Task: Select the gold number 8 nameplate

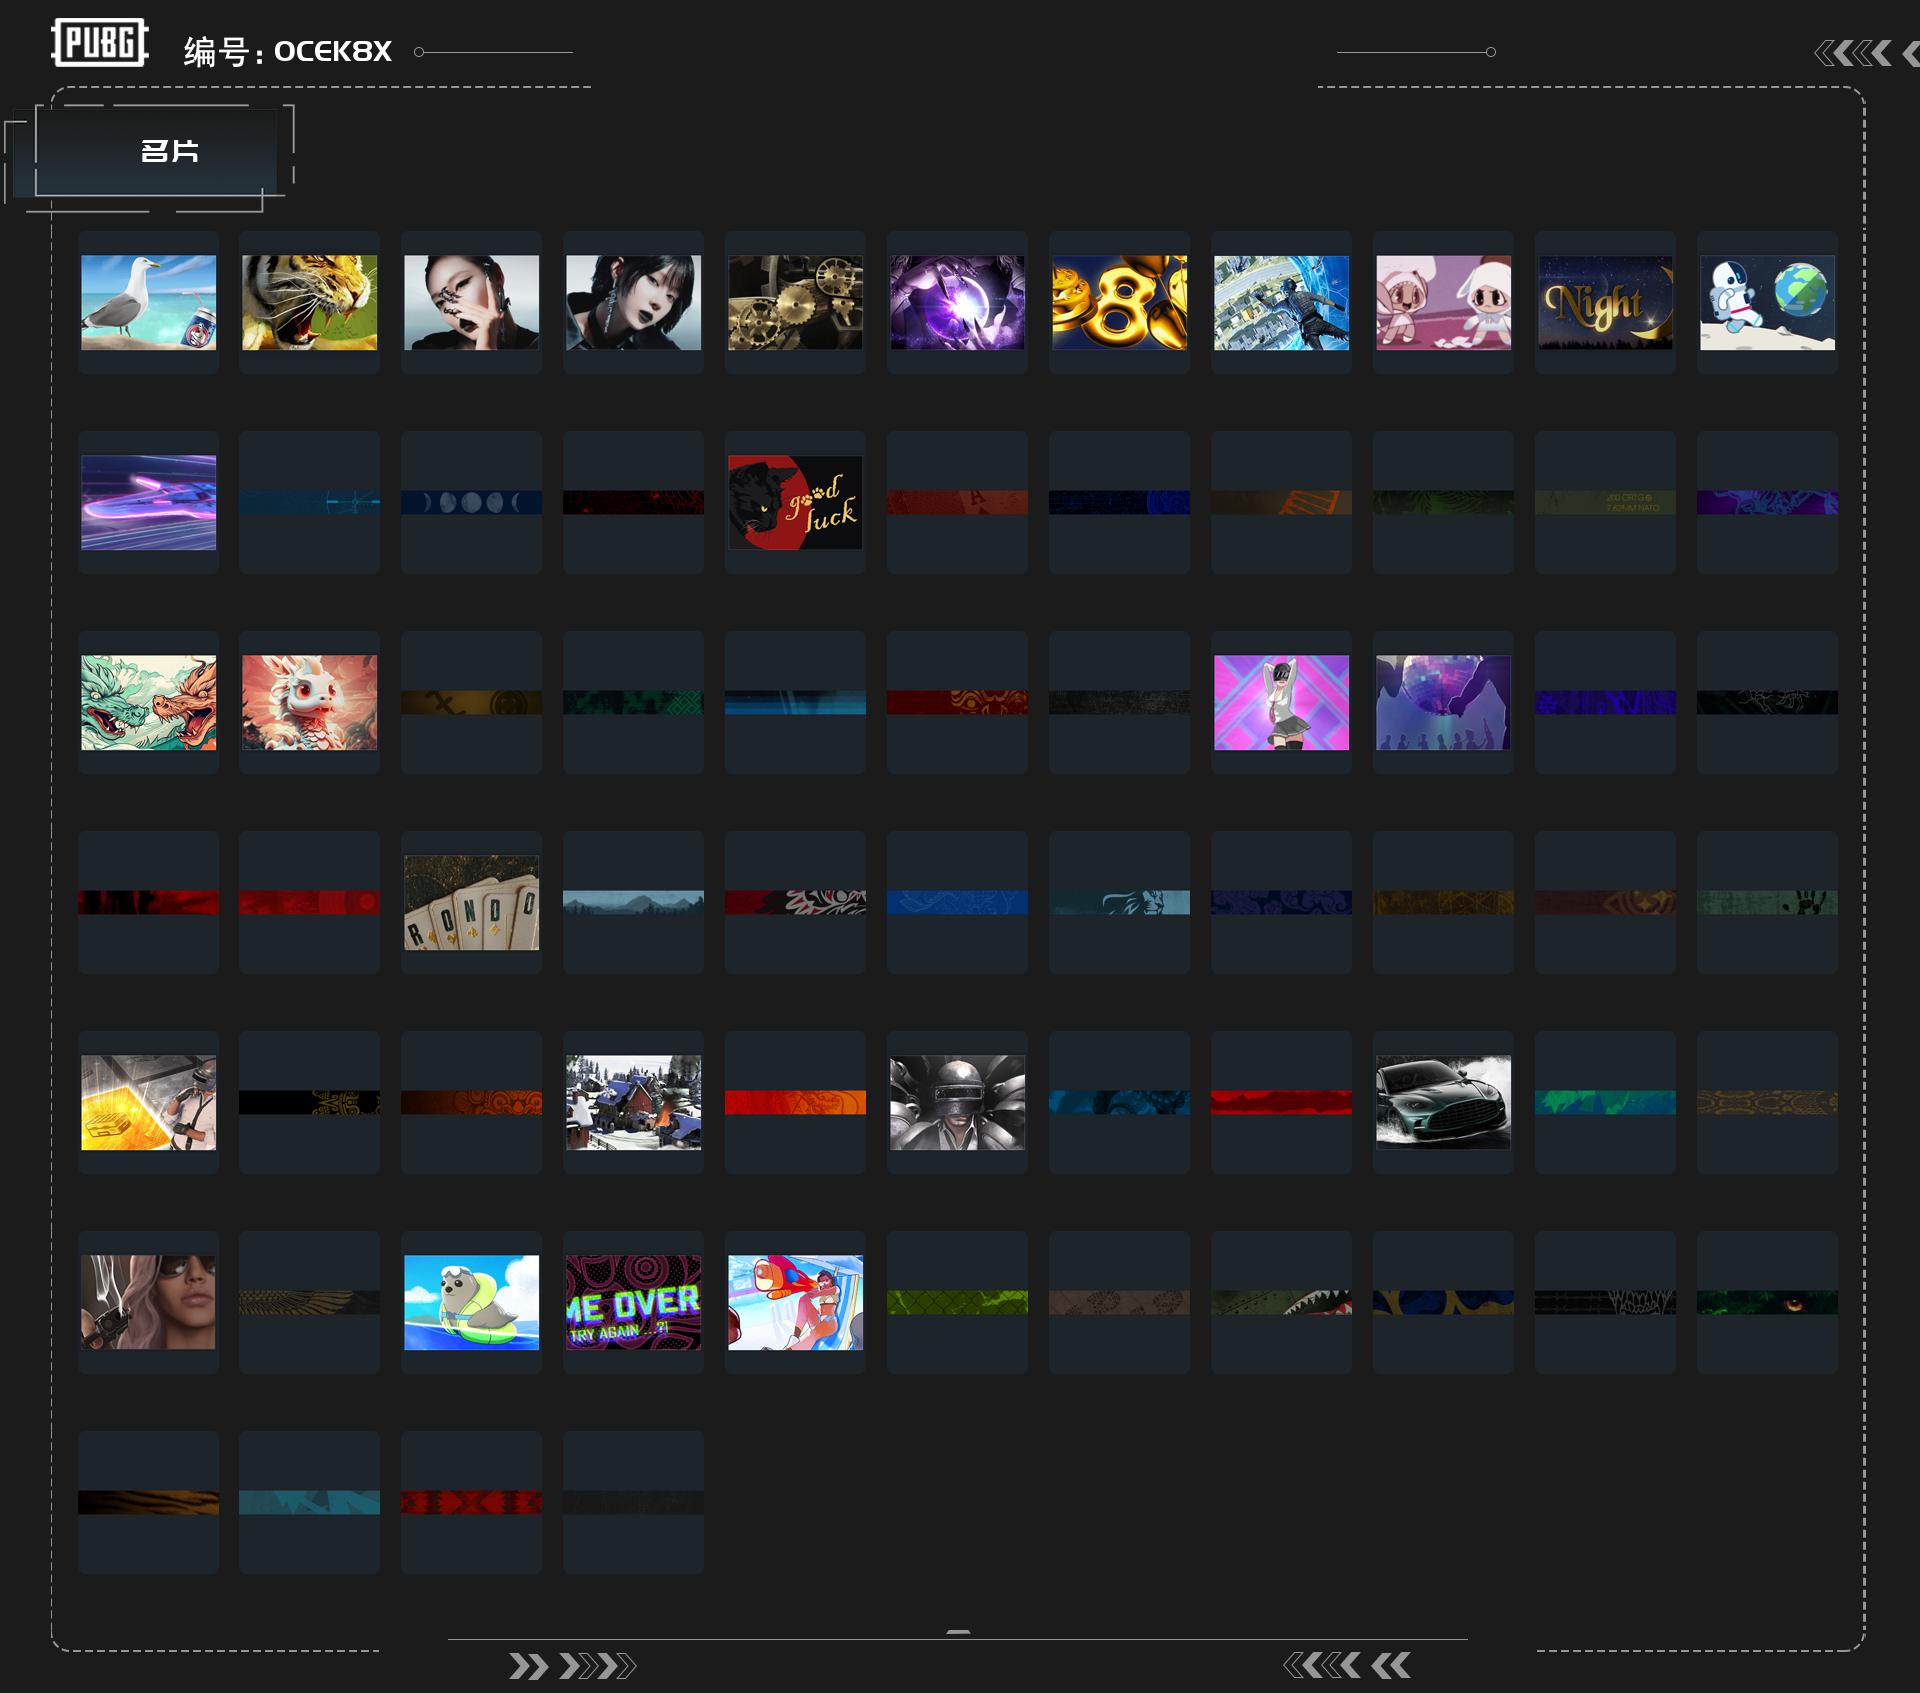Action: pyautogui.click(x=1119, y=302)
